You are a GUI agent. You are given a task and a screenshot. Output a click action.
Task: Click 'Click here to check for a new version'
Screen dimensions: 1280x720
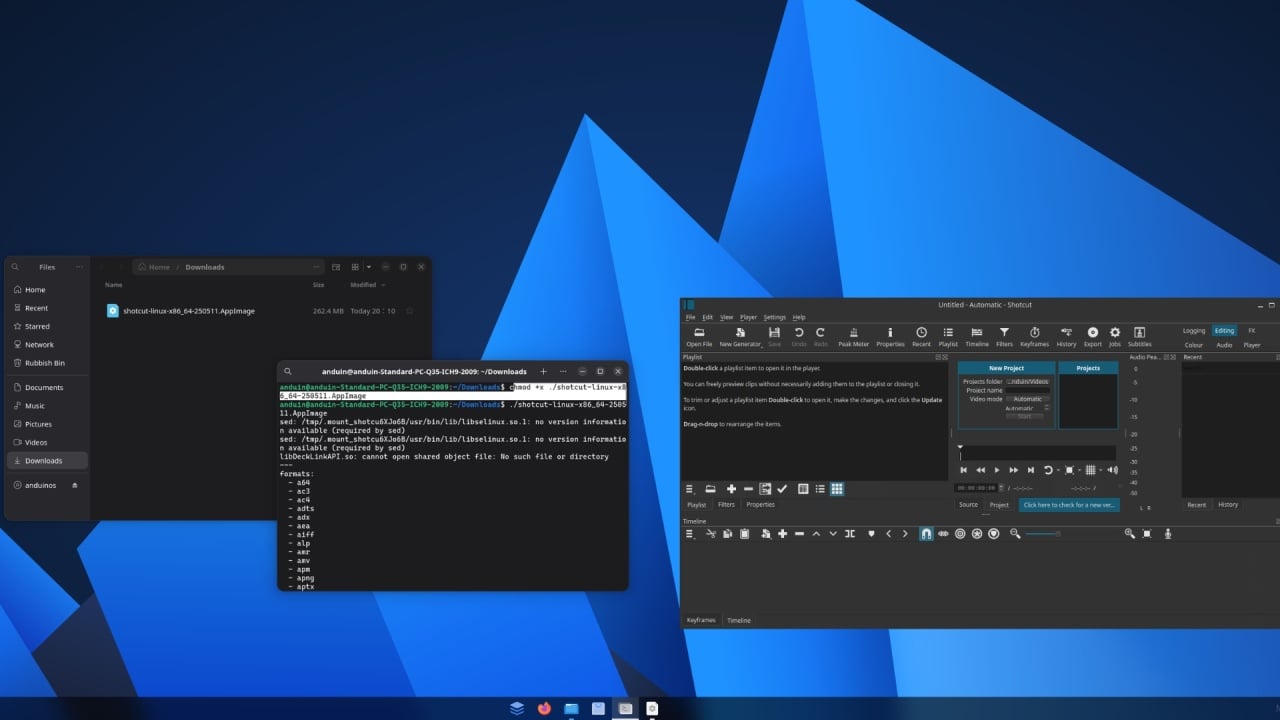coord(1069,505)
